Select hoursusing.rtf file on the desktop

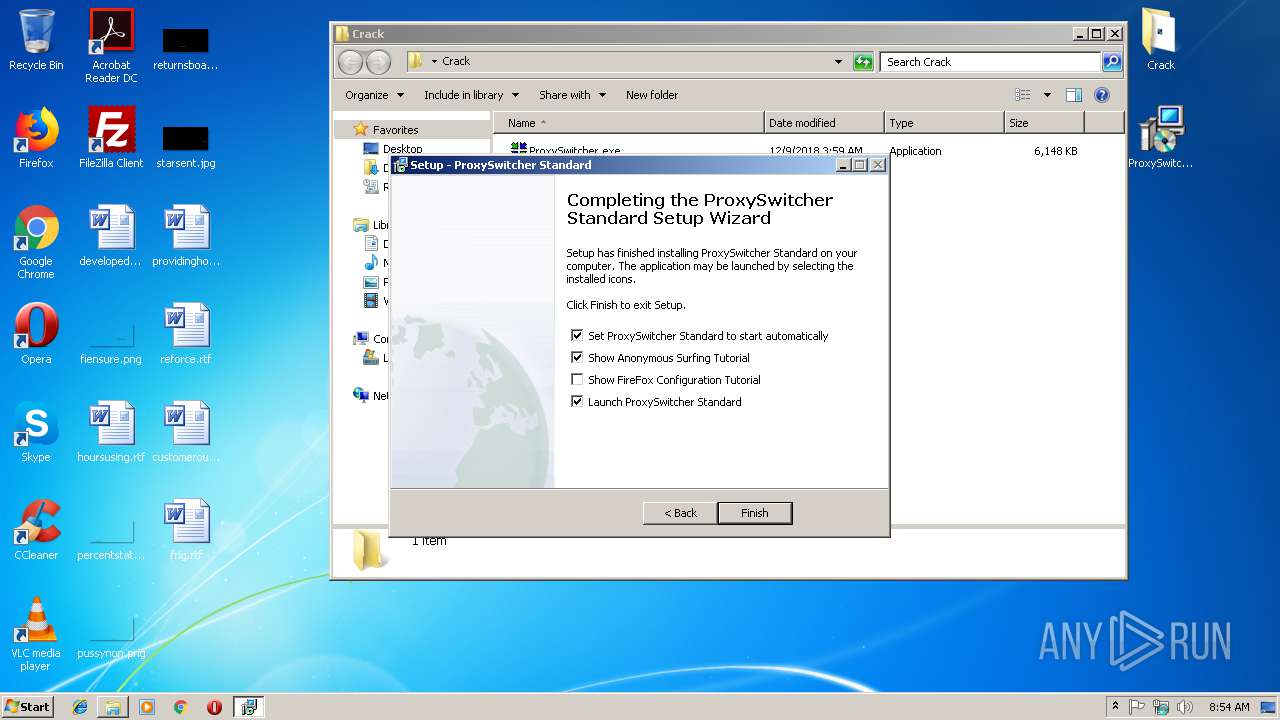coord(111,432)
